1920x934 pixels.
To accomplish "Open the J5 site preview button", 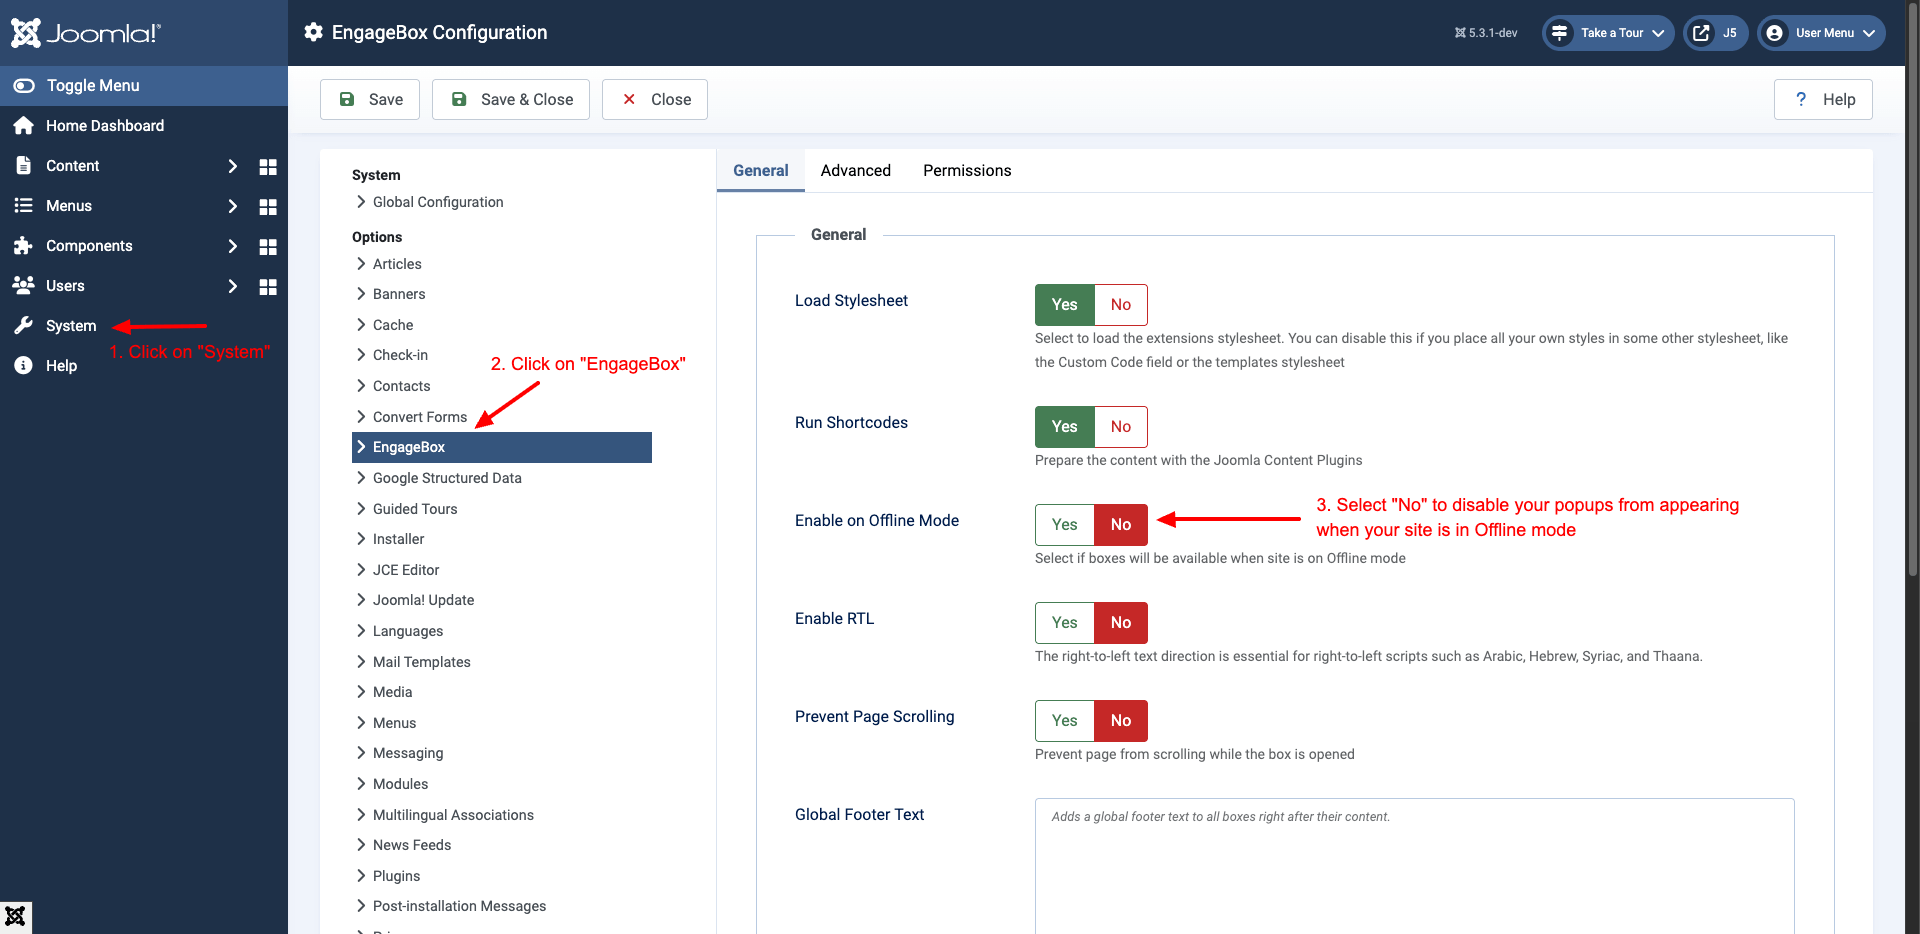I will pos(1716,33).
